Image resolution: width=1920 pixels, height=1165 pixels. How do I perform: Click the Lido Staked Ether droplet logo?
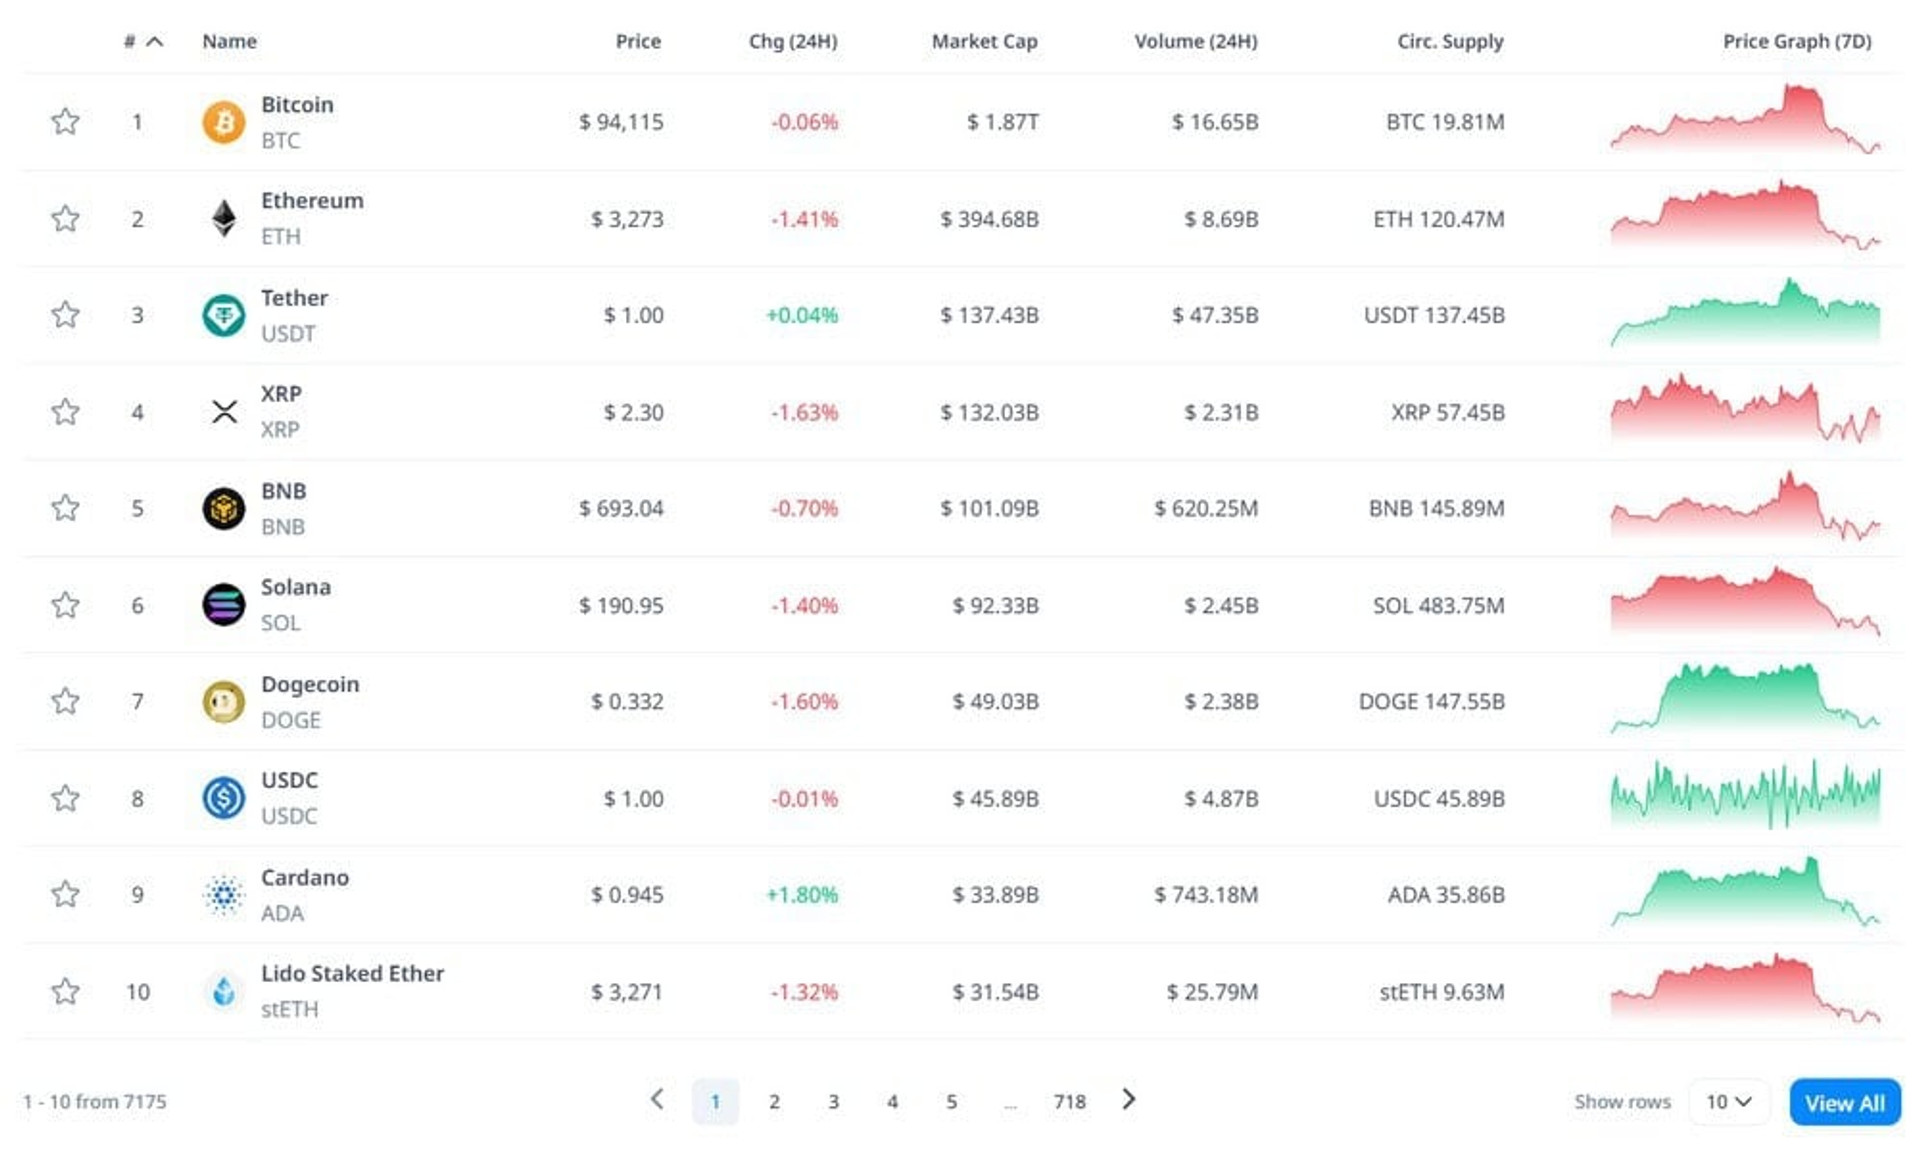(x=223, y=991)
